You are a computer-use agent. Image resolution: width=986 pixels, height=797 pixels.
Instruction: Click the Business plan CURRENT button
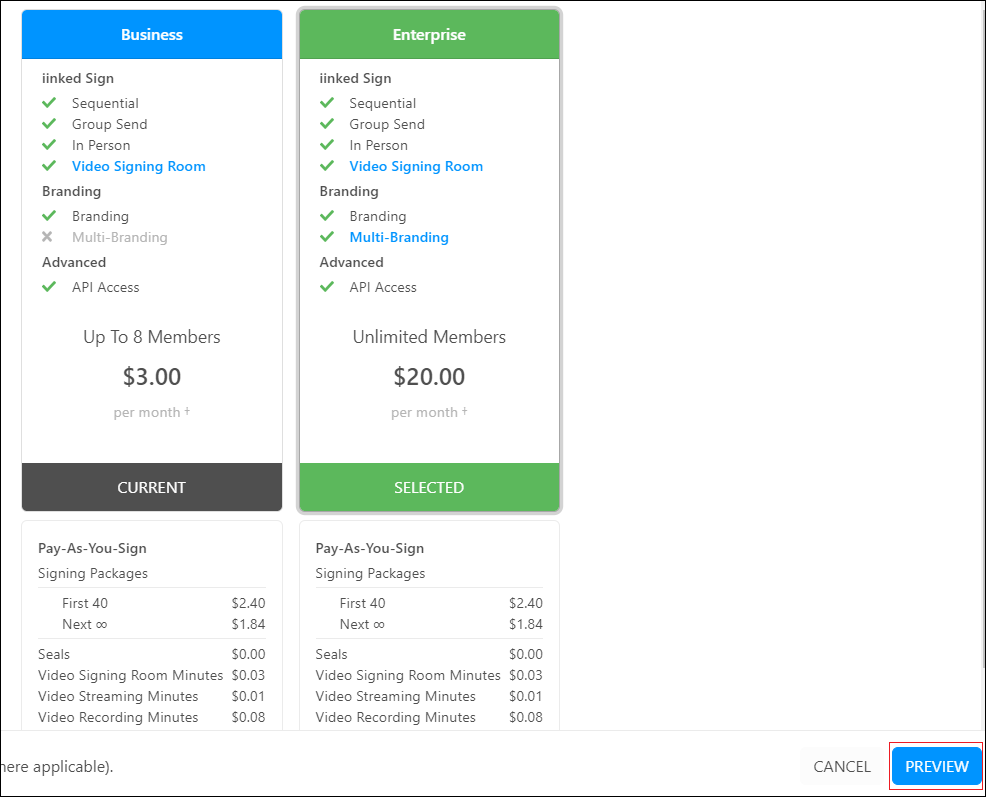coord(152,487)
